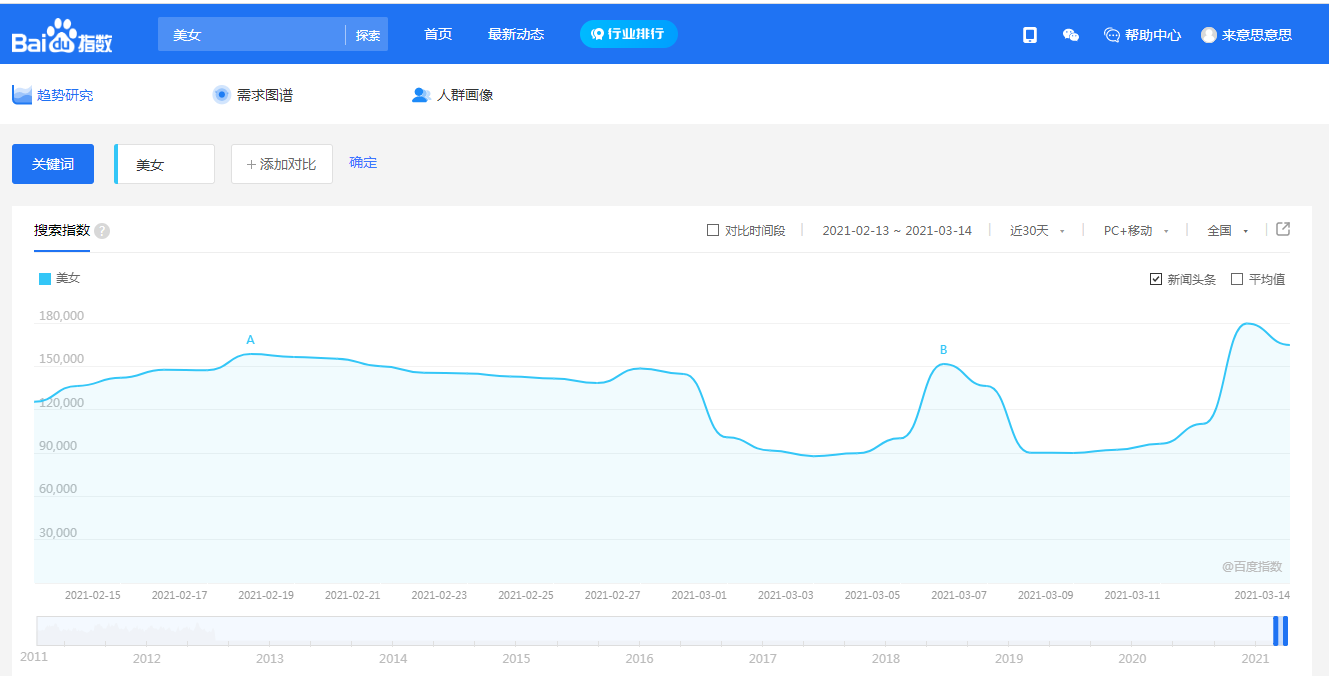
Task: Select the 搜索指数 tab
Action: (x=62, y=230)
